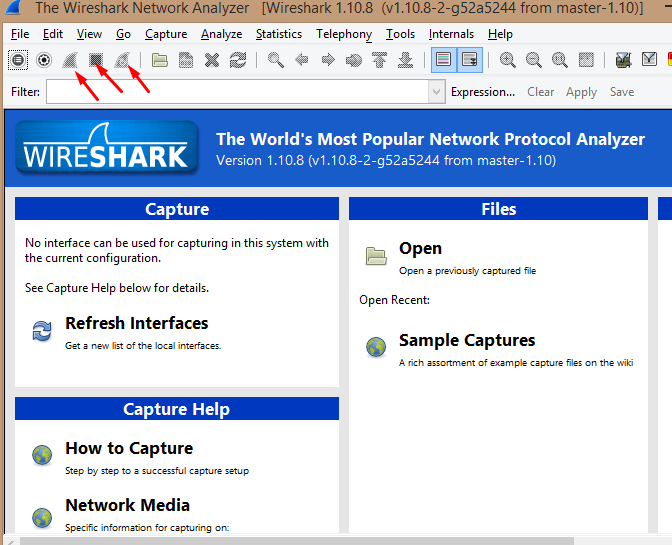The image size is (672, 545).
Task: Open the Telephony menu
Action: click(344, 34)
